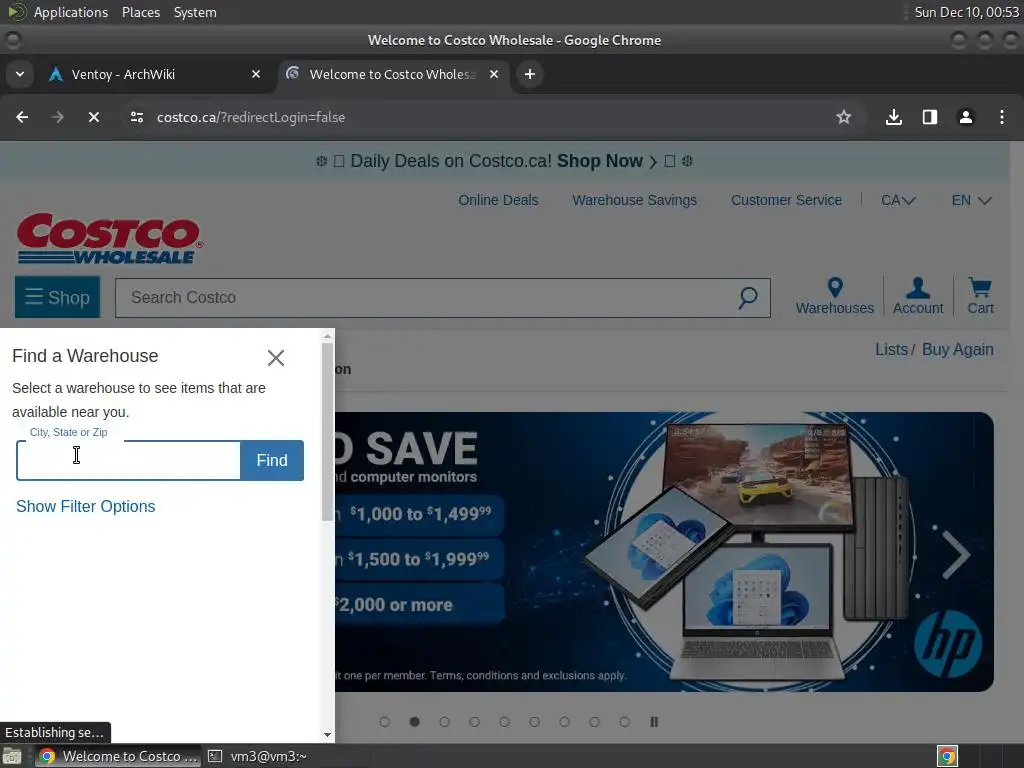The height and width of the screenshot is (768, 1024).
Task: Open the Chrome three-dot menu
Action: pyautogui.click(x=1002, y=117)
